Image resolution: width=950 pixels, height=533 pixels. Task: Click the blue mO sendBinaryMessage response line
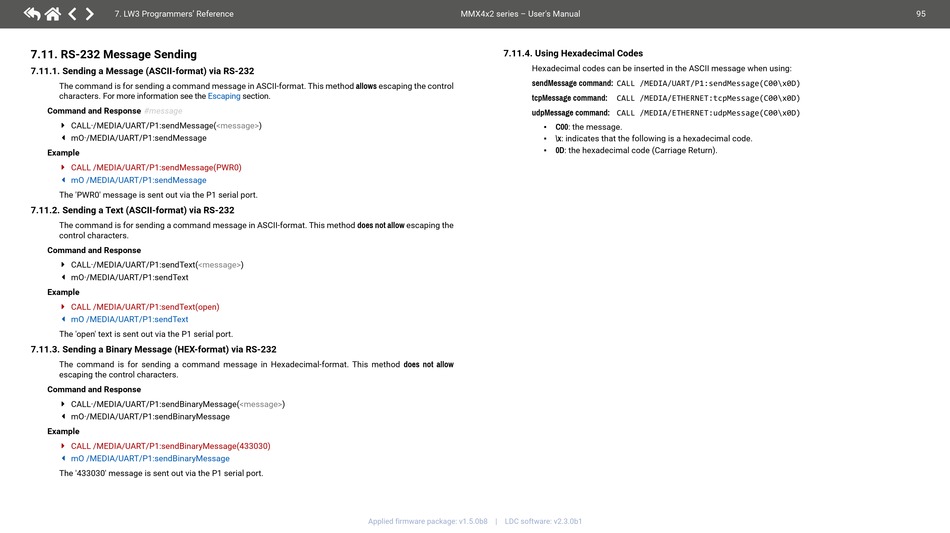click(150, 459)
